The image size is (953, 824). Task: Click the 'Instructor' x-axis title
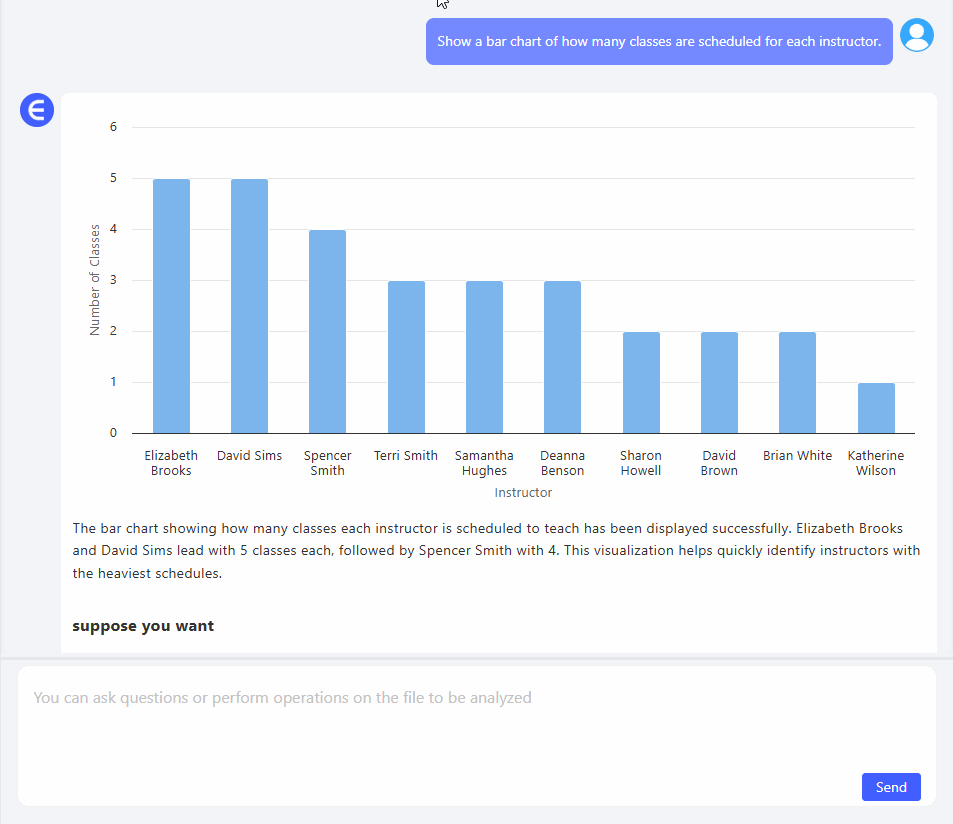click(x=523, y=492)
